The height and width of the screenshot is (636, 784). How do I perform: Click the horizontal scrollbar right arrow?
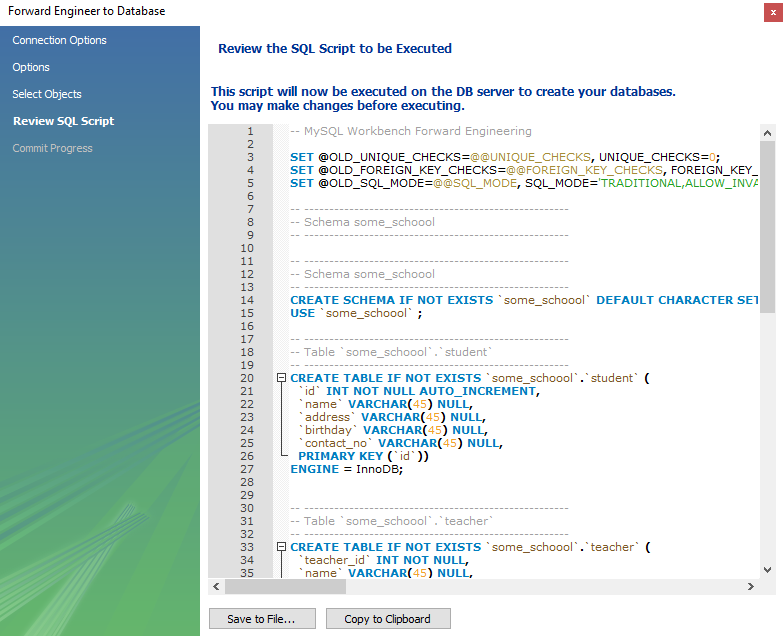(x=750, y=586)
